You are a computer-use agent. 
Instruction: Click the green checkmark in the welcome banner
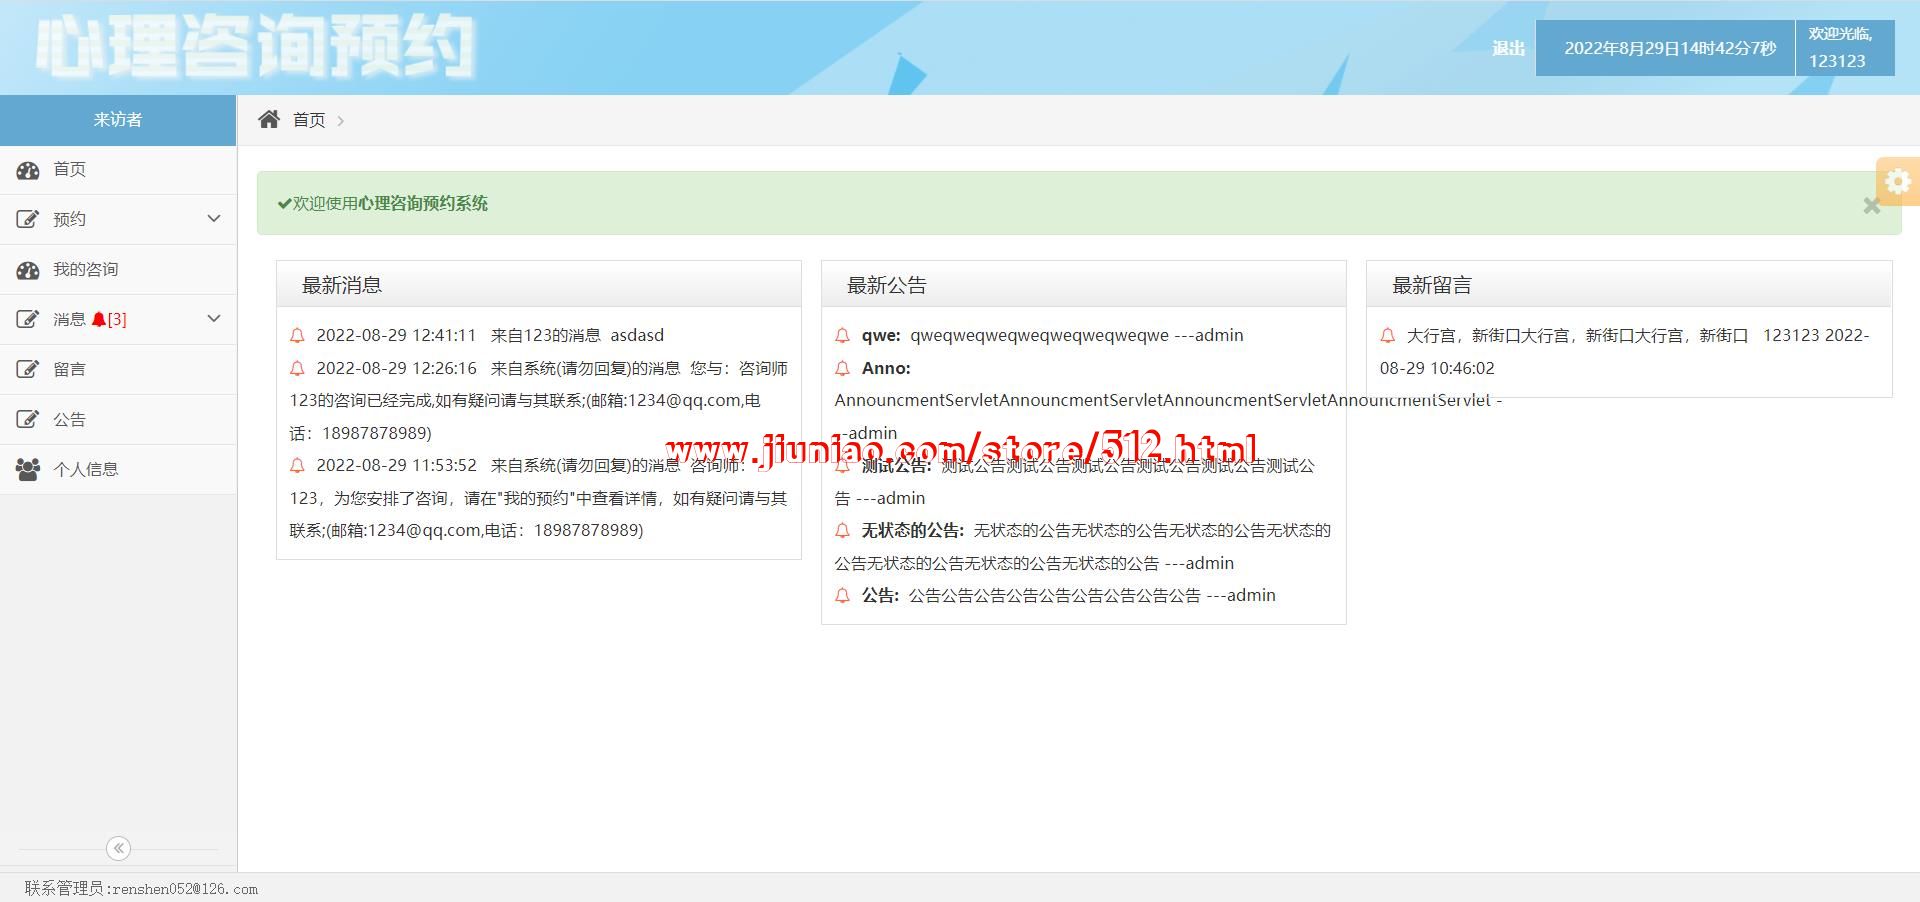[x=285, y=204]
